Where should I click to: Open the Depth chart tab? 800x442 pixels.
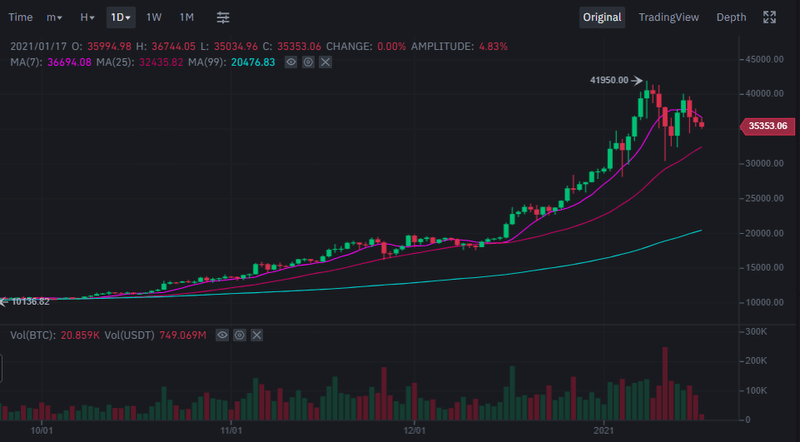pyautogui.click(x=731, y=17)
